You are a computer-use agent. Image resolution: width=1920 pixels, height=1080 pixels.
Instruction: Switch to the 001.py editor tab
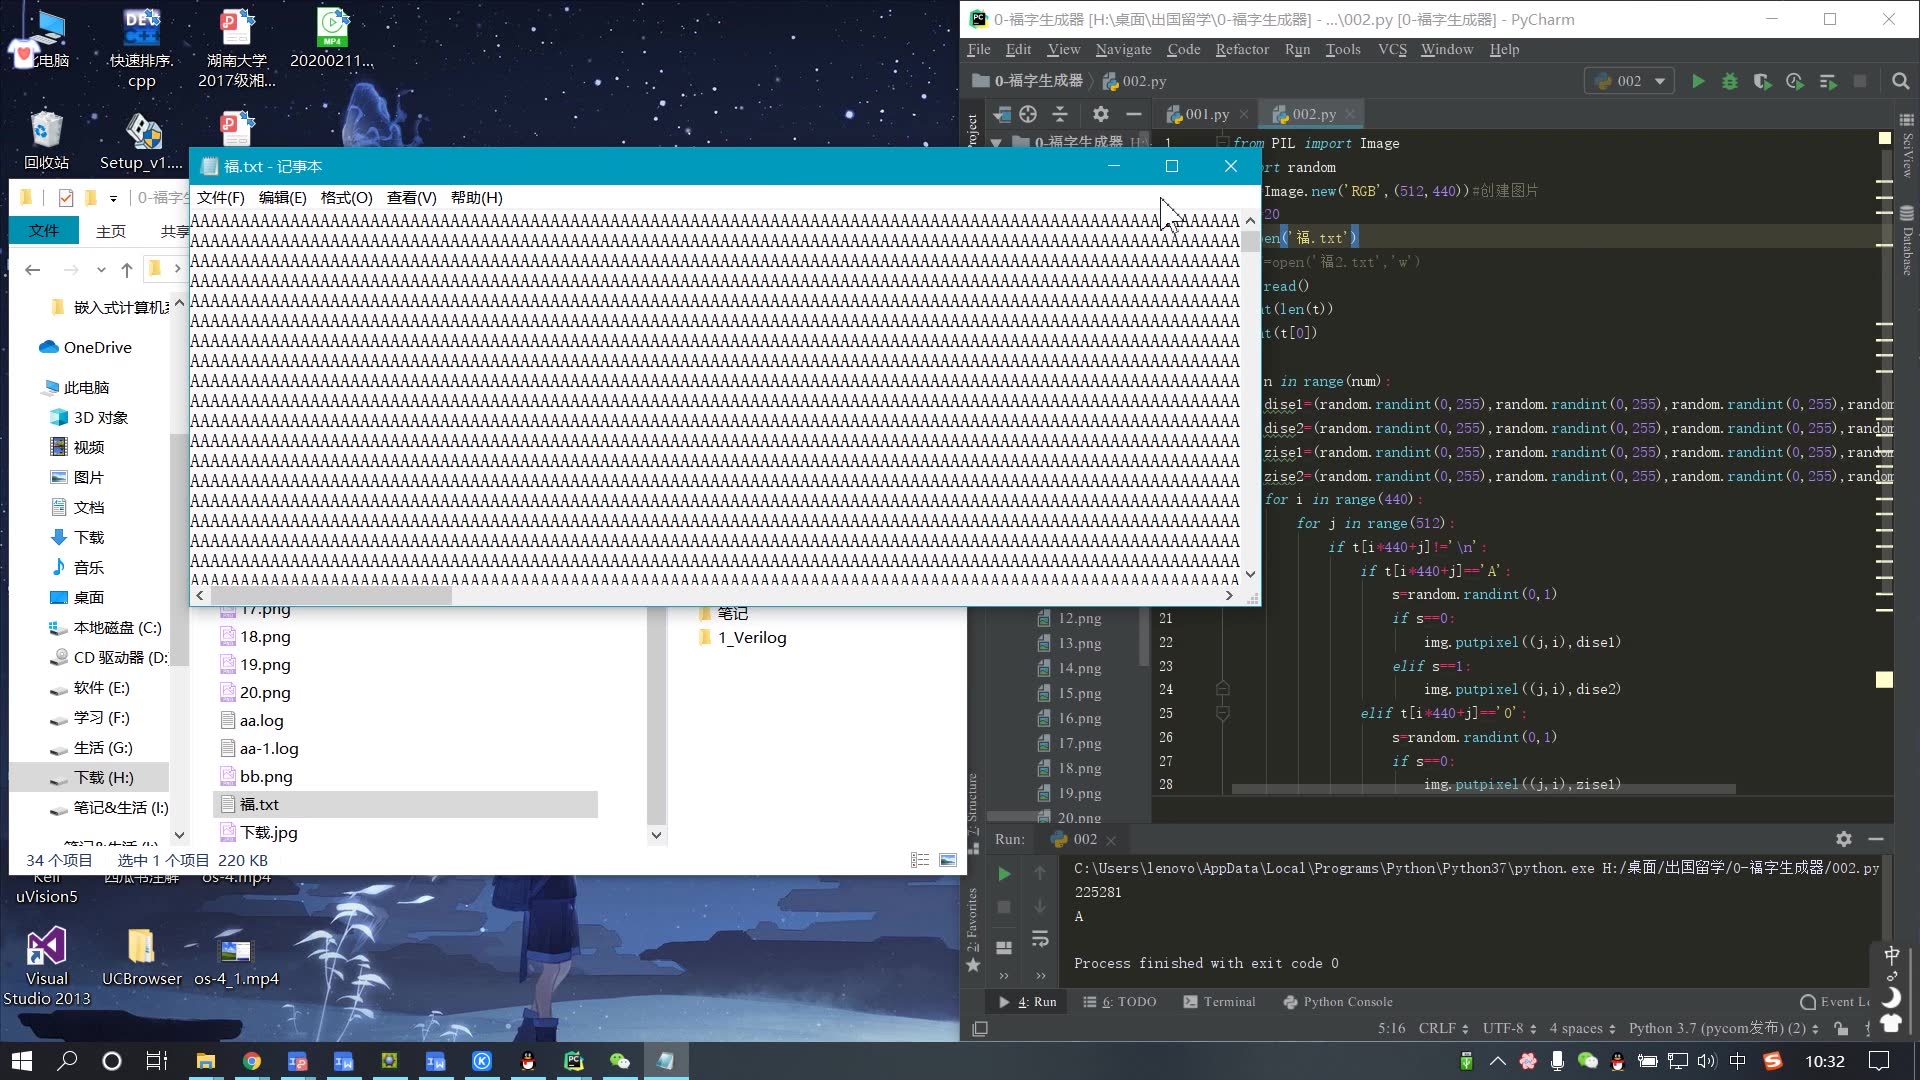1206,114
